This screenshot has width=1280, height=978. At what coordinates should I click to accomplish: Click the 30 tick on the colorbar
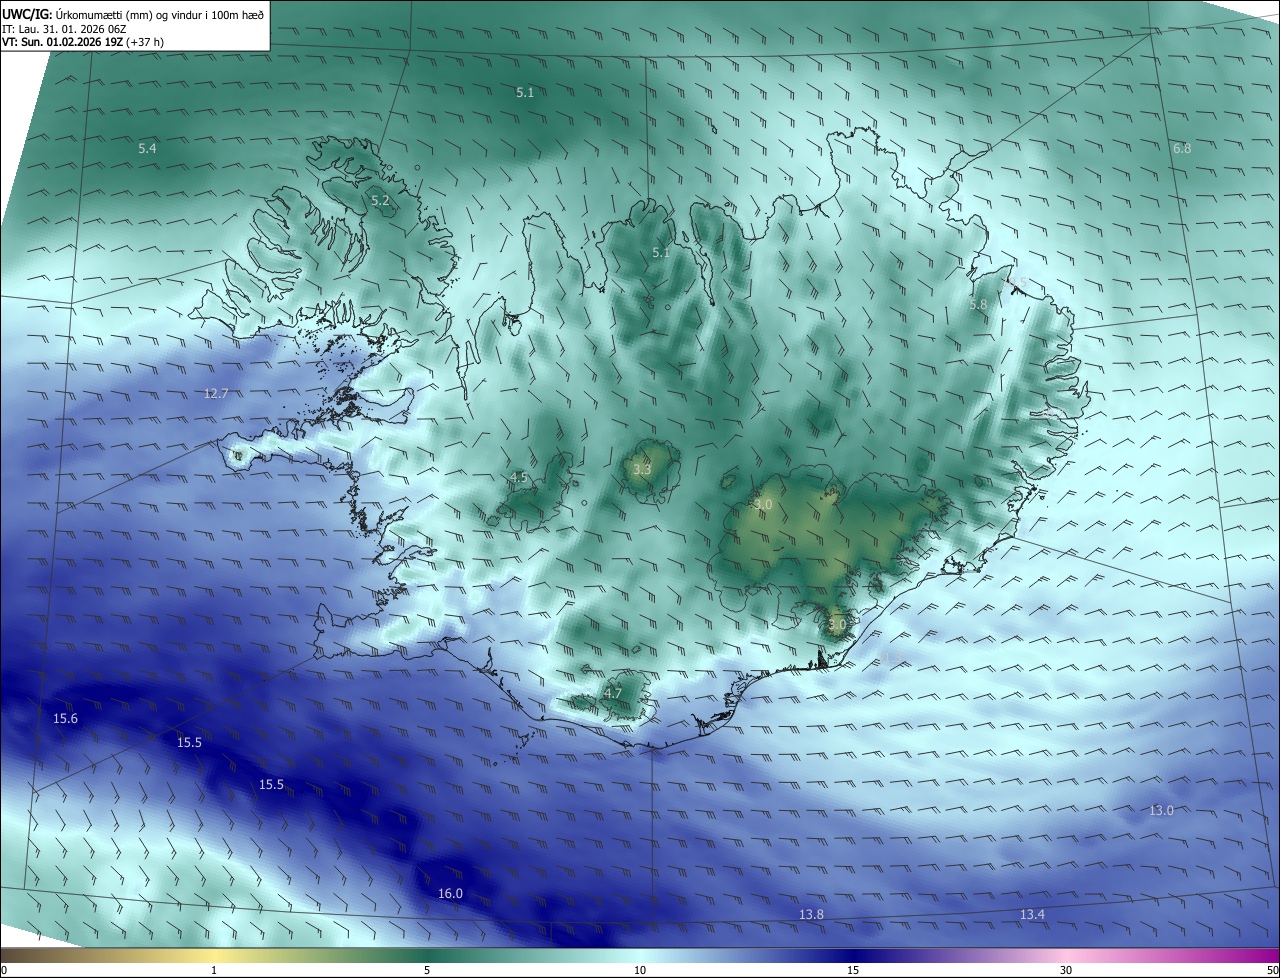click(x=1066, y=970)
